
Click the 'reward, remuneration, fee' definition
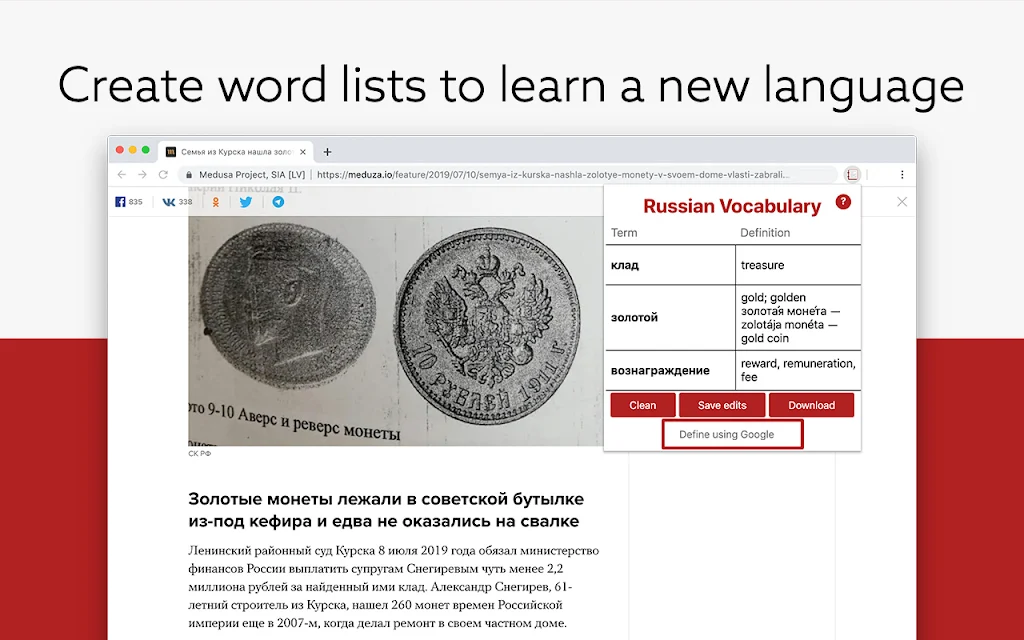[798, 370]
